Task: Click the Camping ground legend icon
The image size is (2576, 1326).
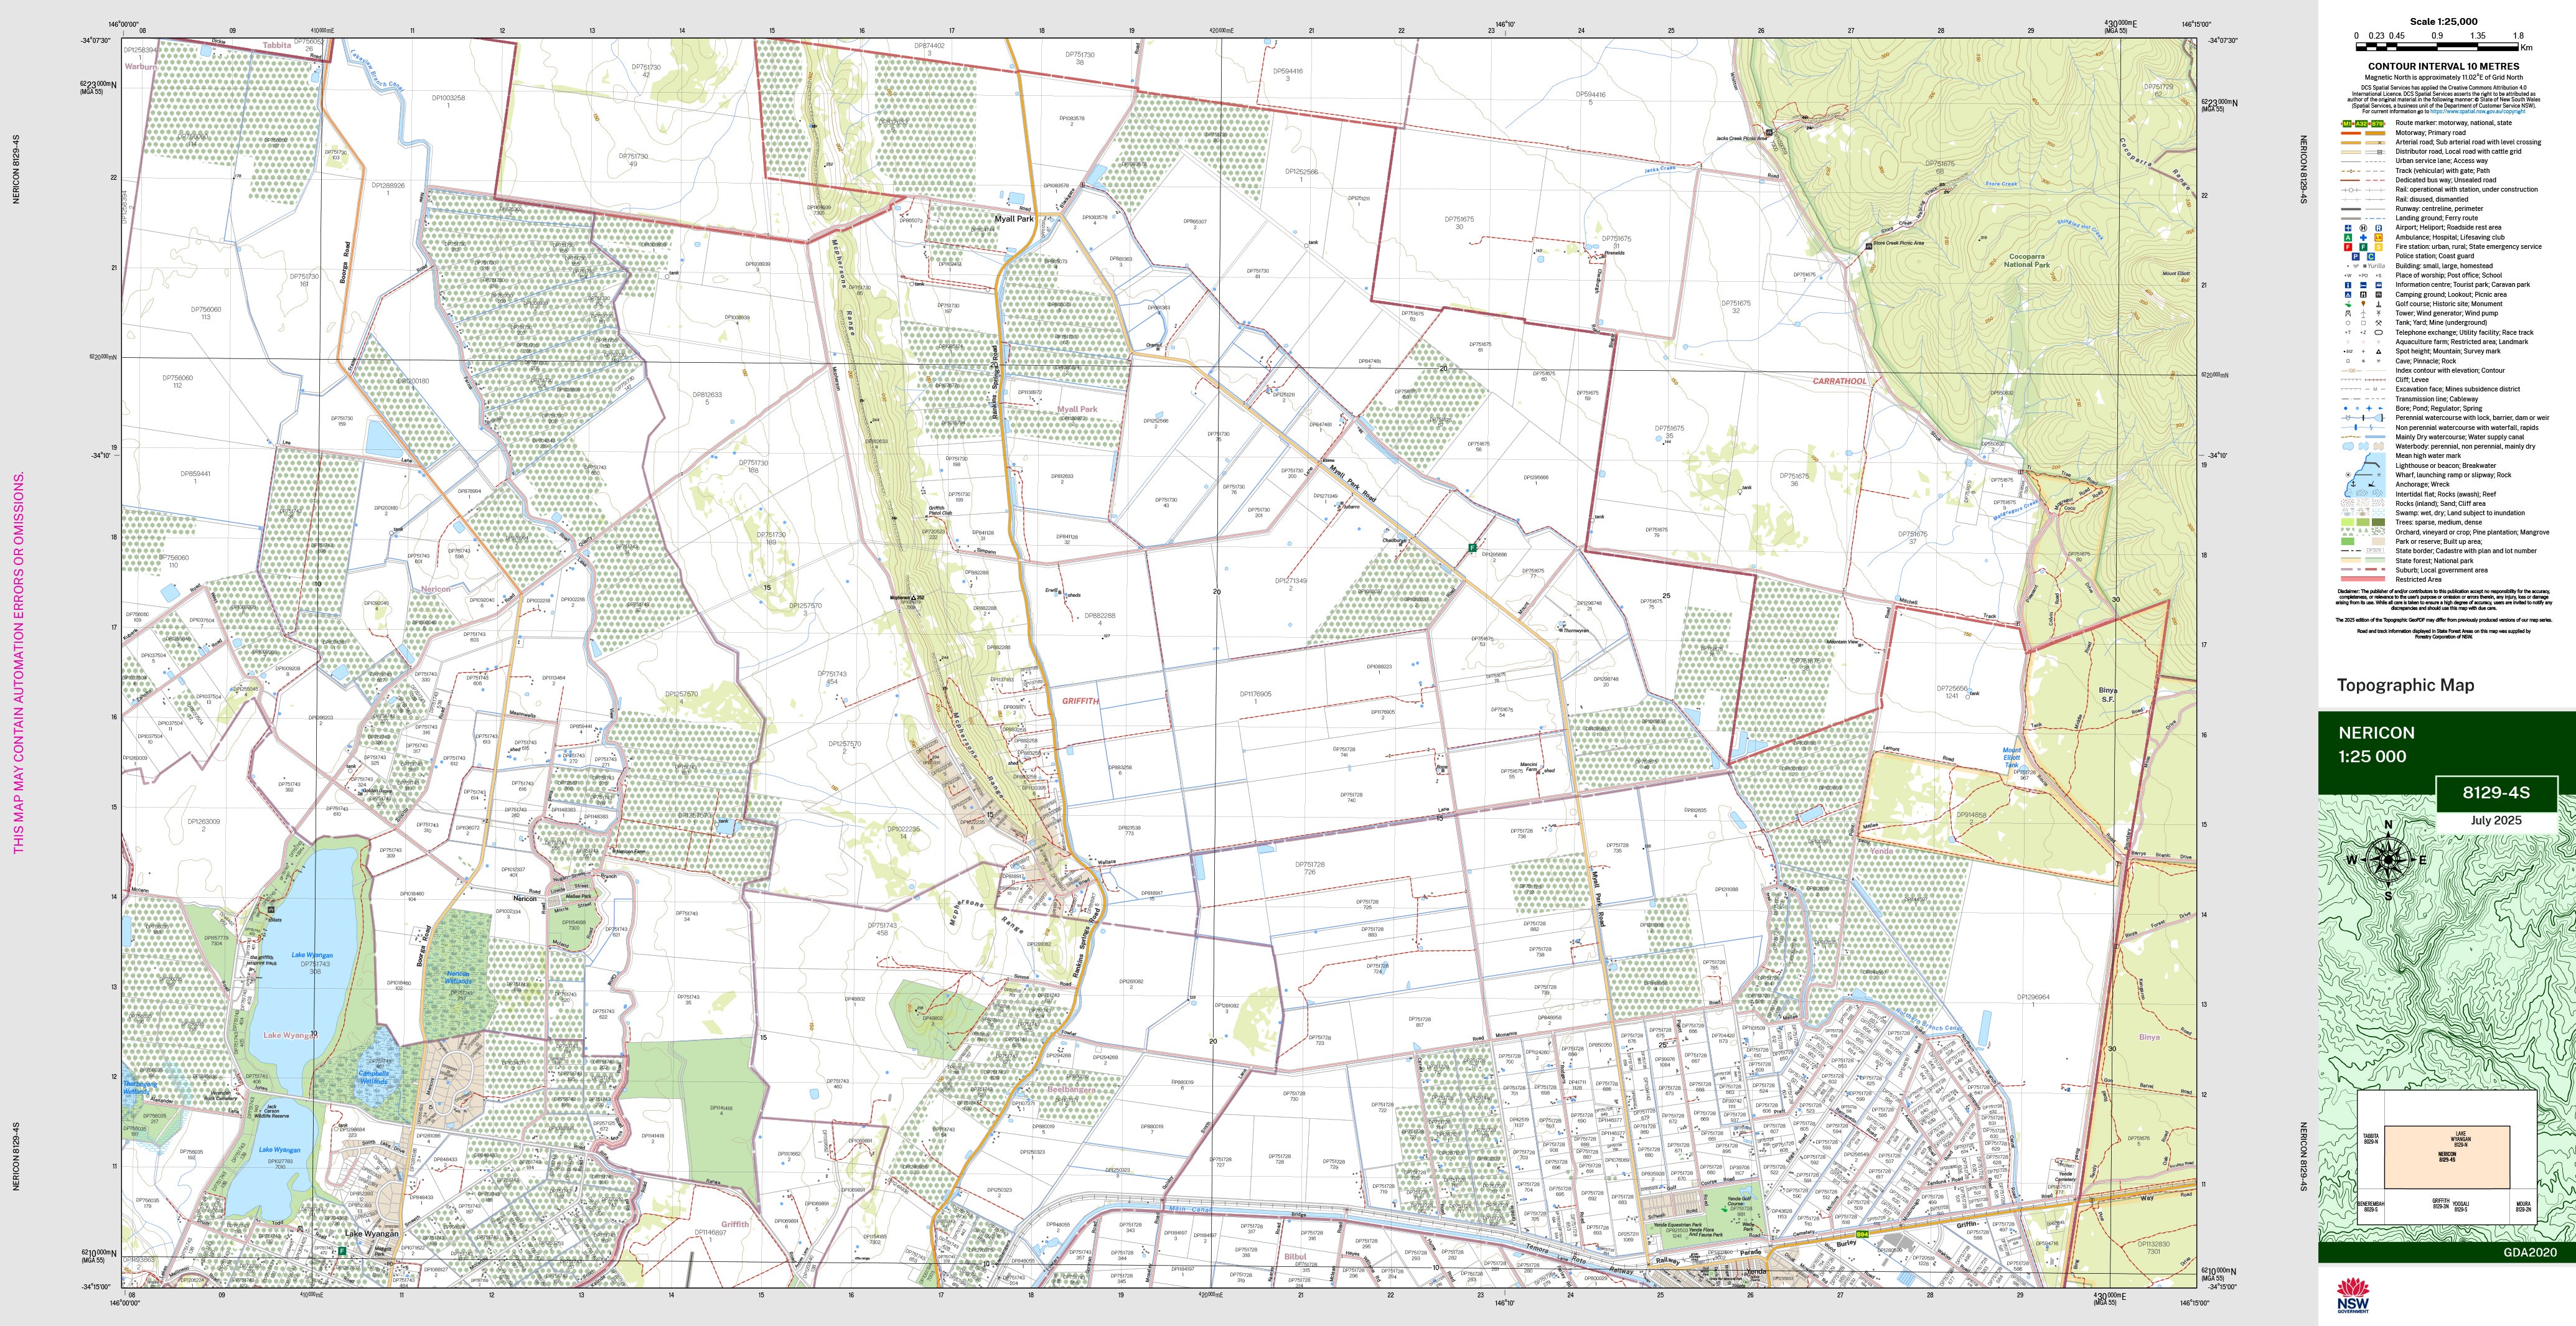Action: click(x=2348, y=295)
